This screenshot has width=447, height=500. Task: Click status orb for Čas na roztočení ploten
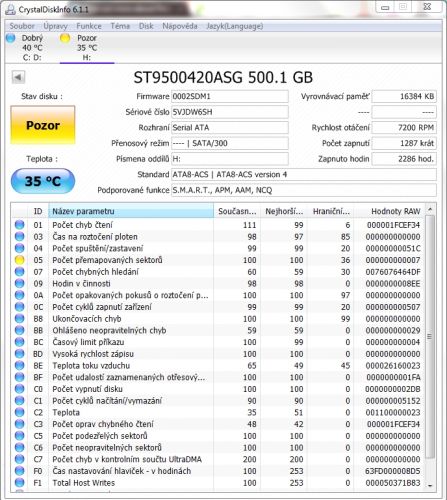pos(20,236)
